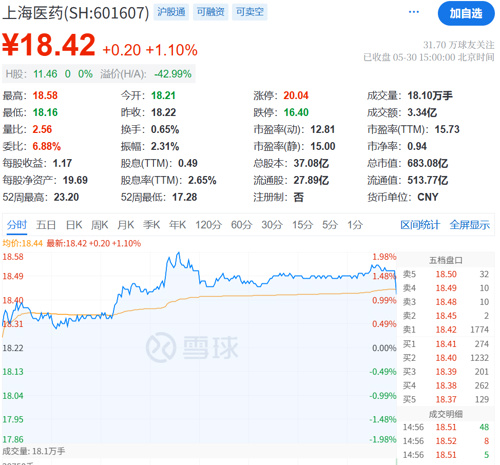The image size is (500, 465).
Task: Switch to 15分 chart tab
Action: [303, 225]
